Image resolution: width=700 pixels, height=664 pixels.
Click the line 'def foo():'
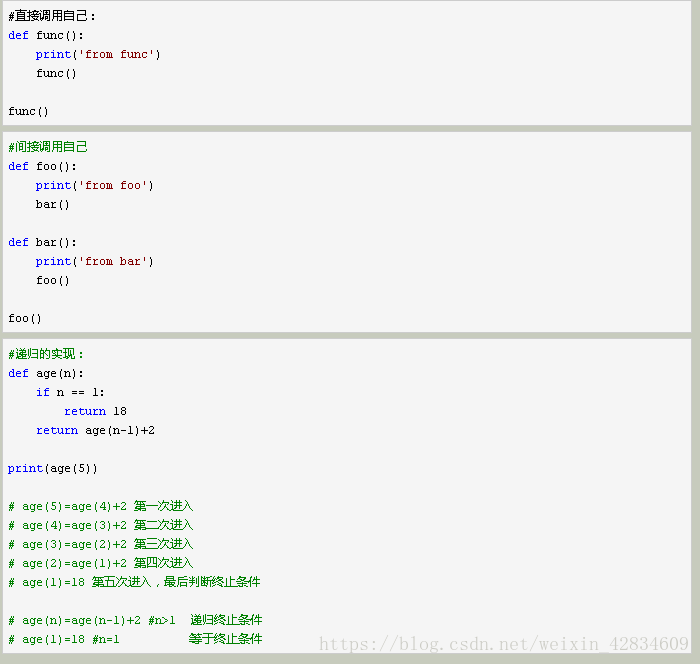click(x=42, y=167)
